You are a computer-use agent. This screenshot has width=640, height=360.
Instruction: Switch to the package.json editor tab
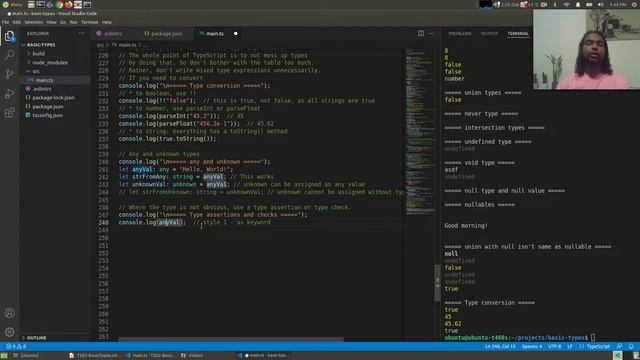pyautogui.click(x=167, y=33)
